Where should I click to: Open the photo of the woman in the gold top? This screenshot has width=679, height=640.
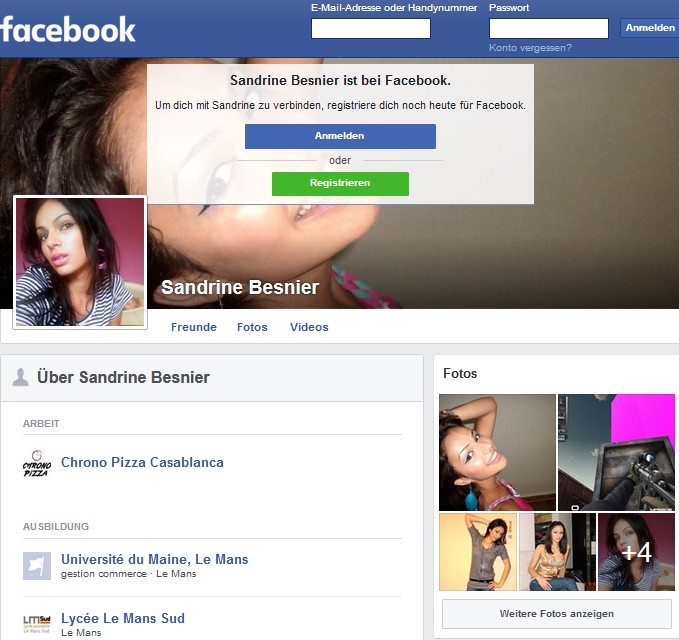pyautogui.click(x=557, y=552)
